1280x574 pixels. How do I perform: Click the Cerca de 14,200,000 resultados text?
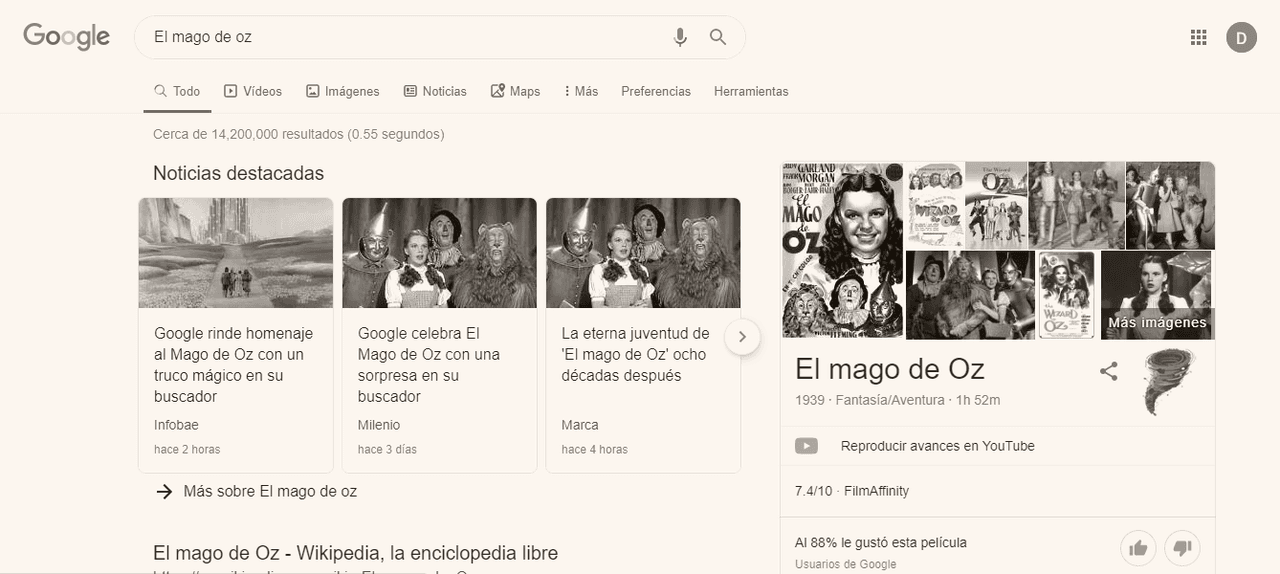pyautogui.click(x=298, y=134)
